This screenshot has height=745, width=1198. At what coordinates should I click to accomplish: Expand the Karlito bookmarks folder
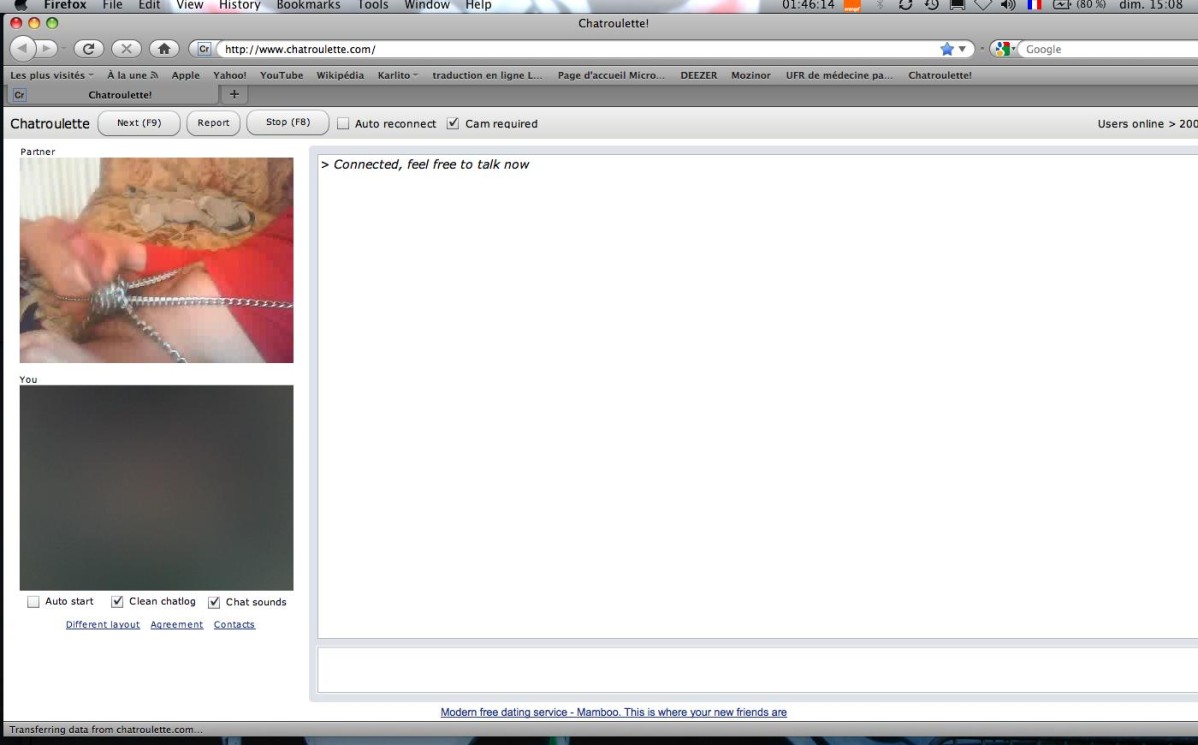(397, 75)
